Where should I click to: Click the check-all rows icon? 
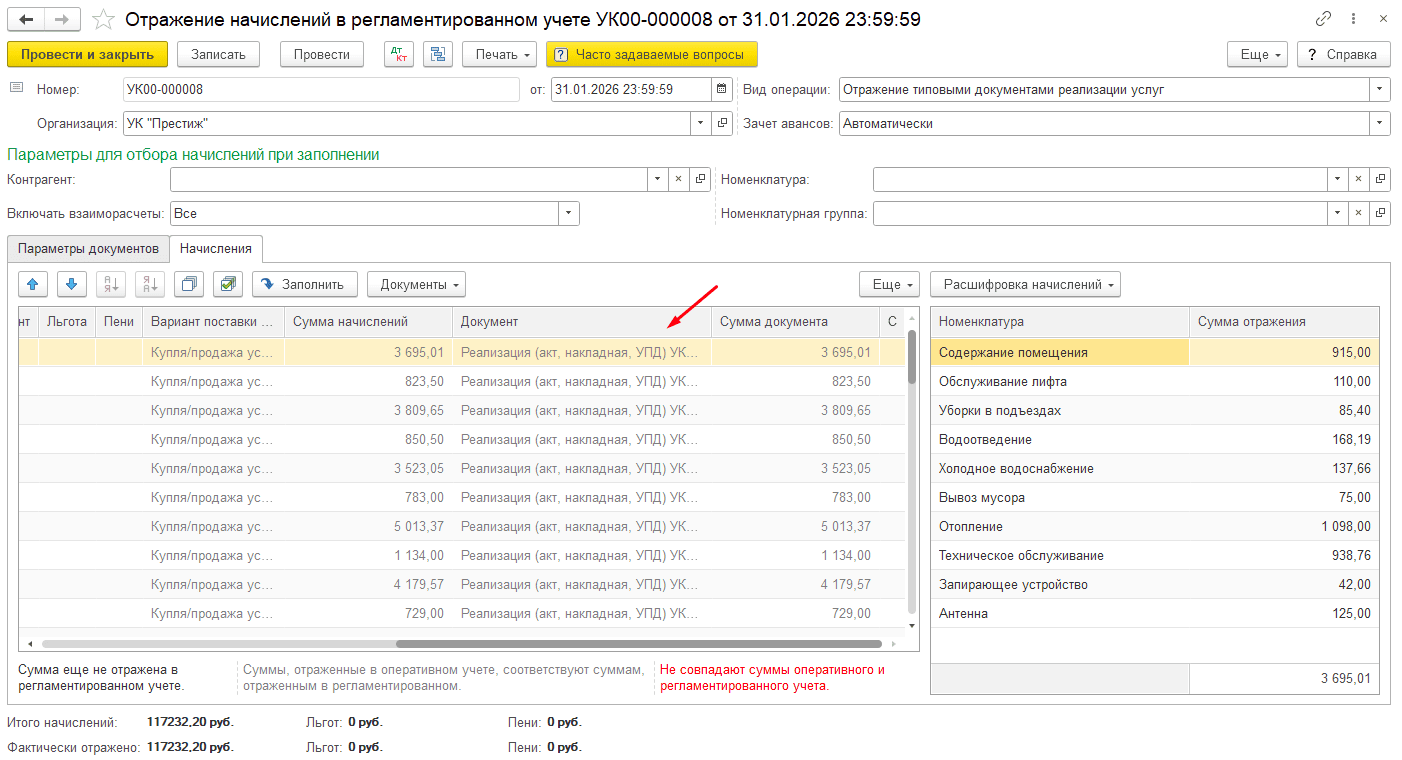[228, 285]
